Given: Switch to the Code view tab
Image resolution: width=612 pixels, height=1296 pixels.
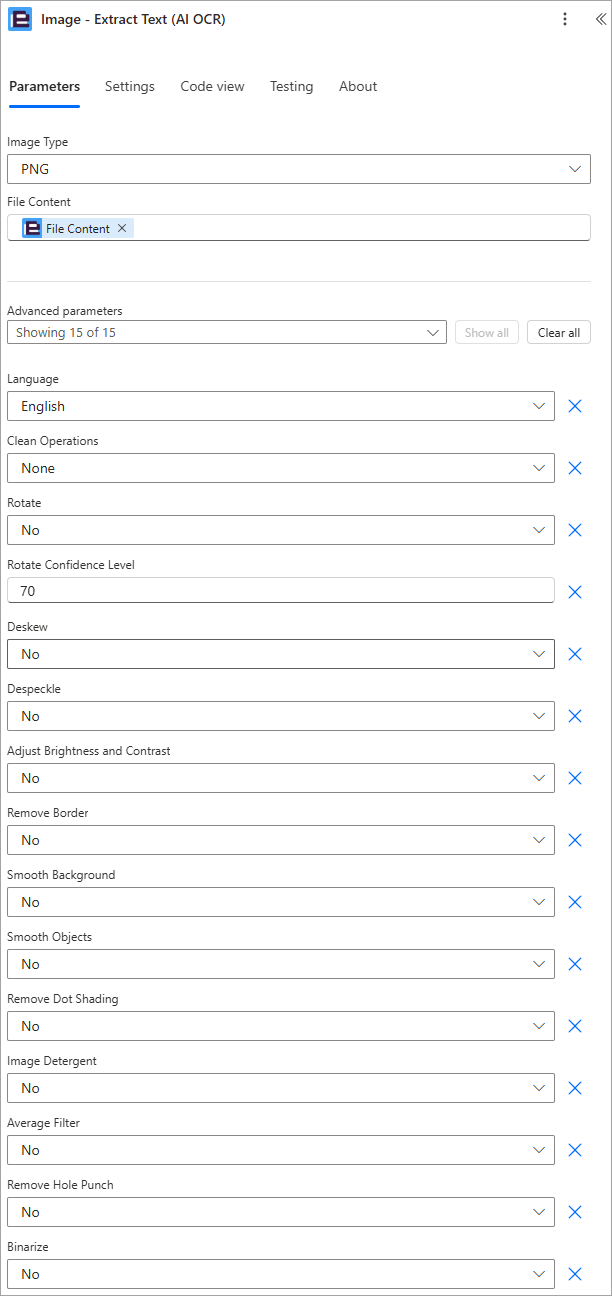Looking at the screenshot, I should [x=212, y=86].
